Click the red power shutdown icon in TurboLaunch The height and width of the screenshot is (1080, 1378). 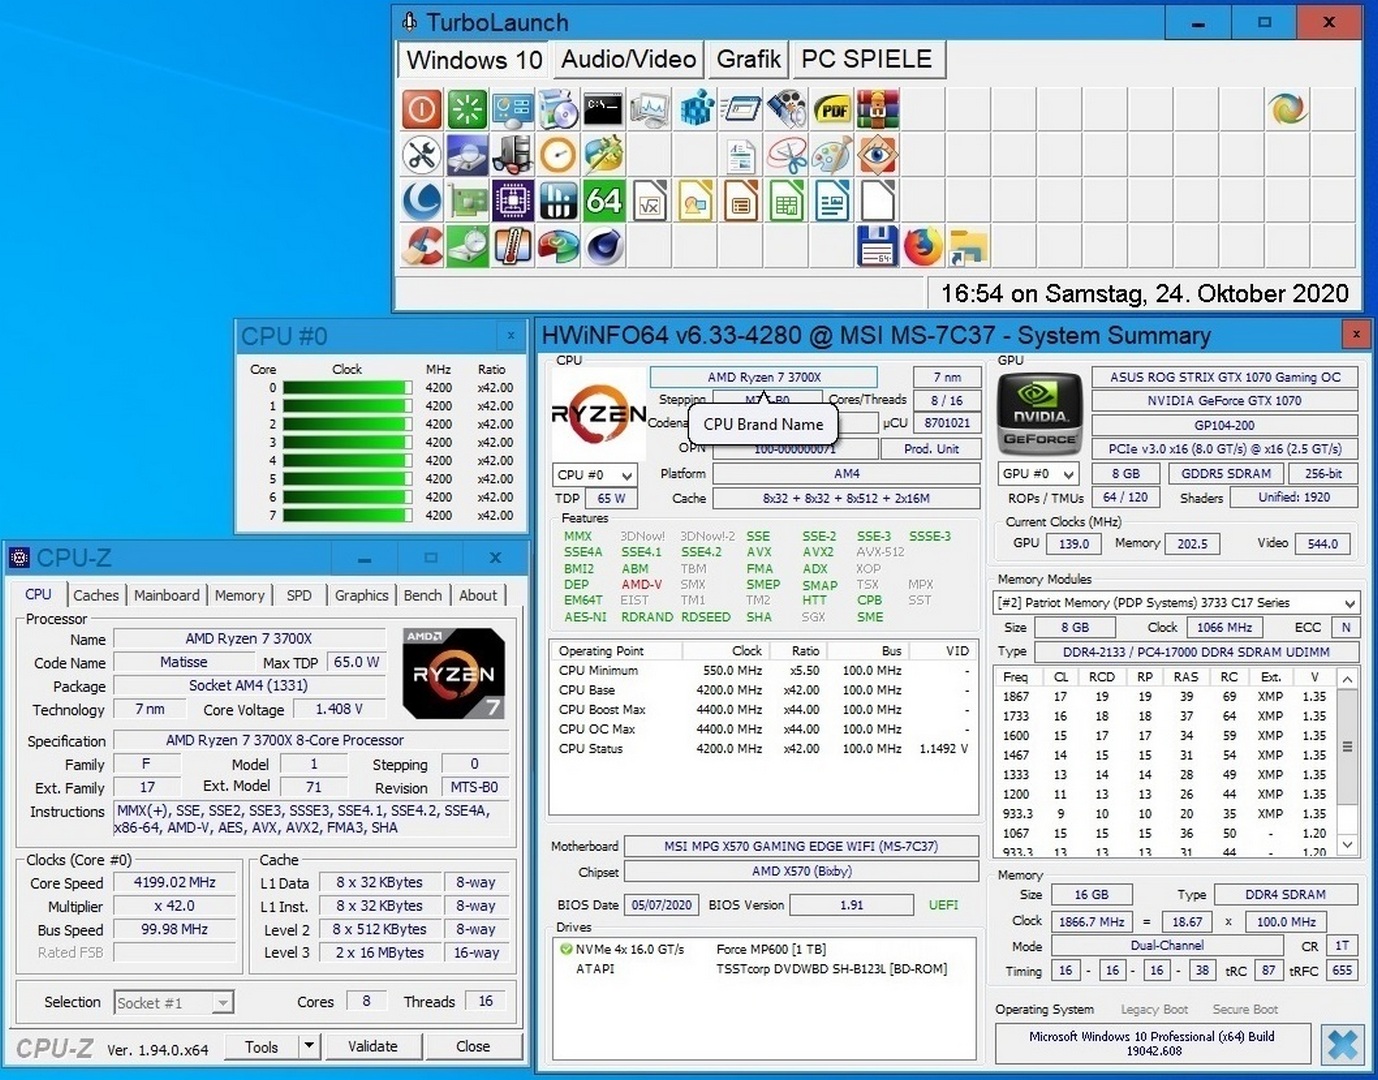click(421, 109)
